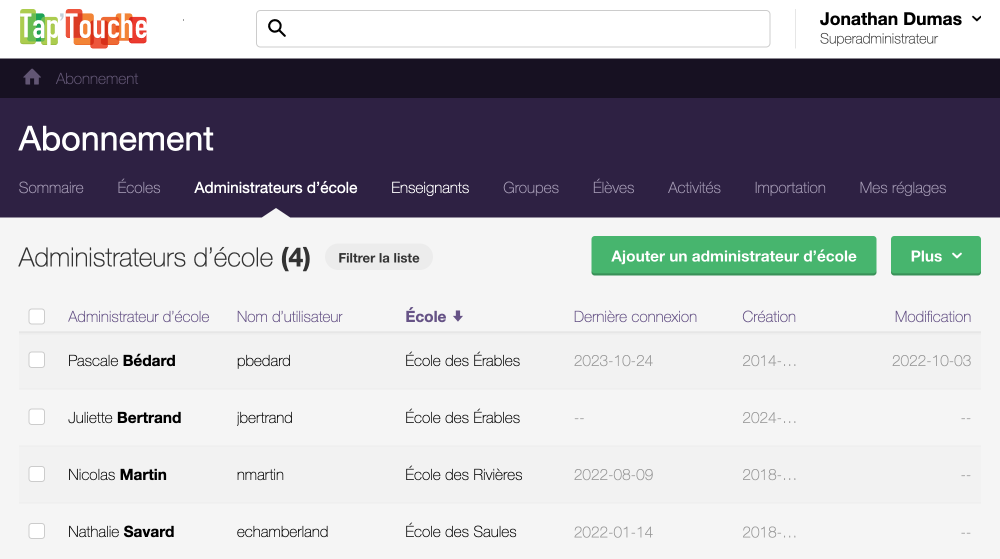Sort by Nom d'utilisateur column header

289,317
